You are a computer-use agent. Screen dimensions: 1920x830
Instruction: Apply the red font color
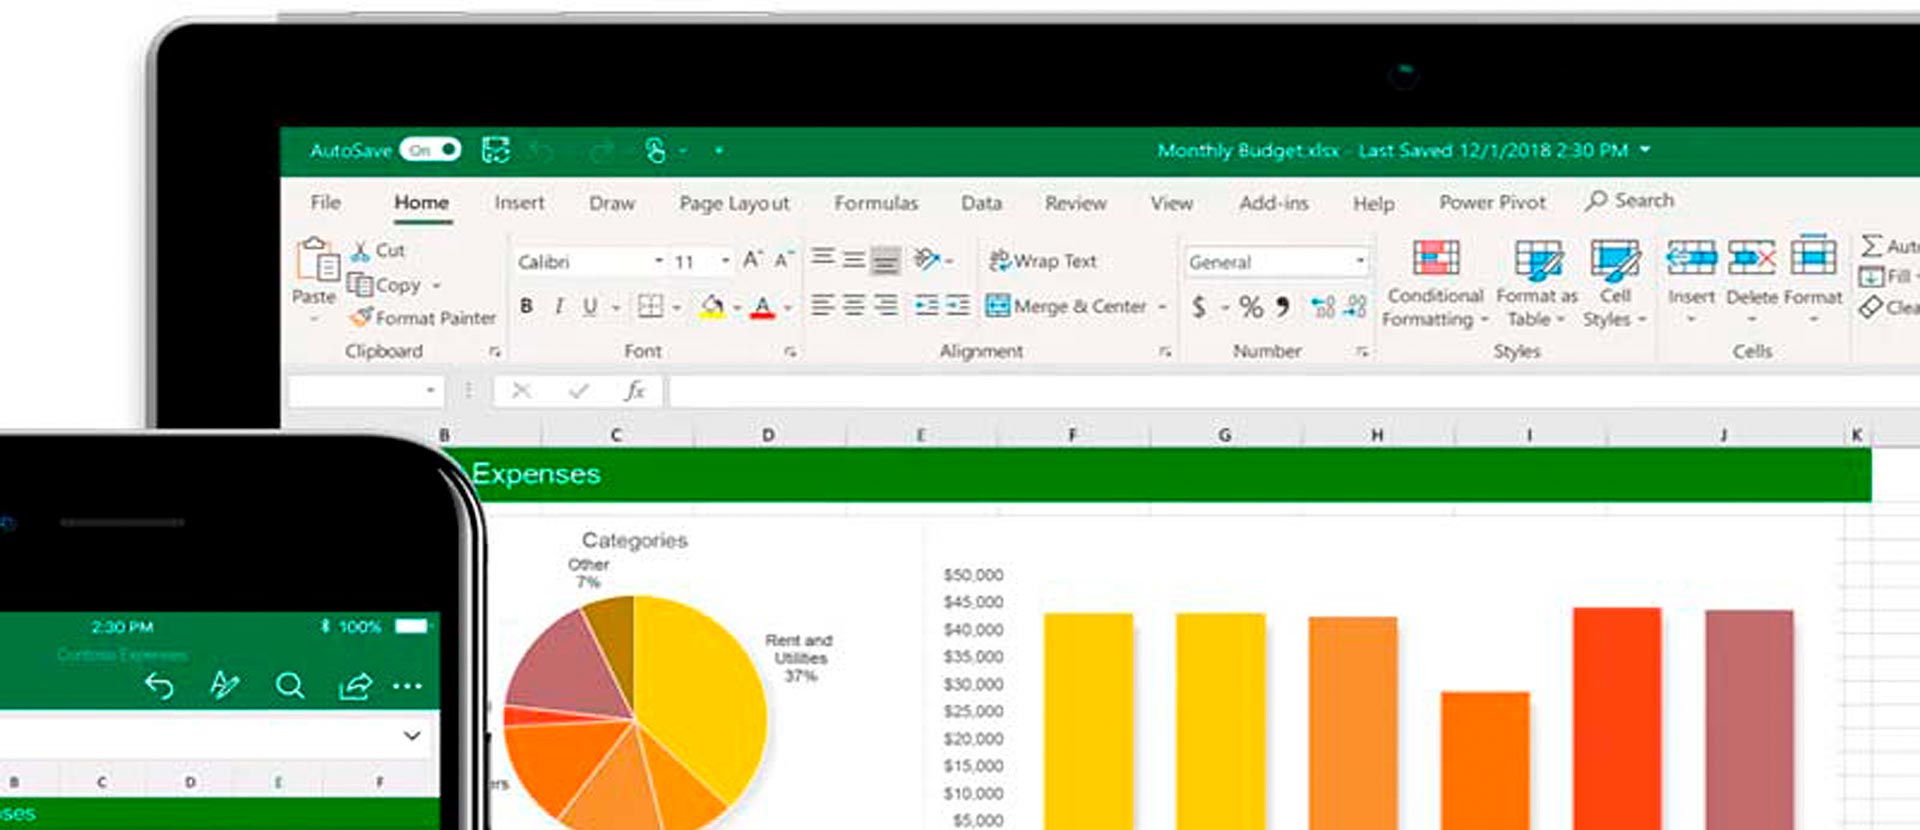(763, 307)
